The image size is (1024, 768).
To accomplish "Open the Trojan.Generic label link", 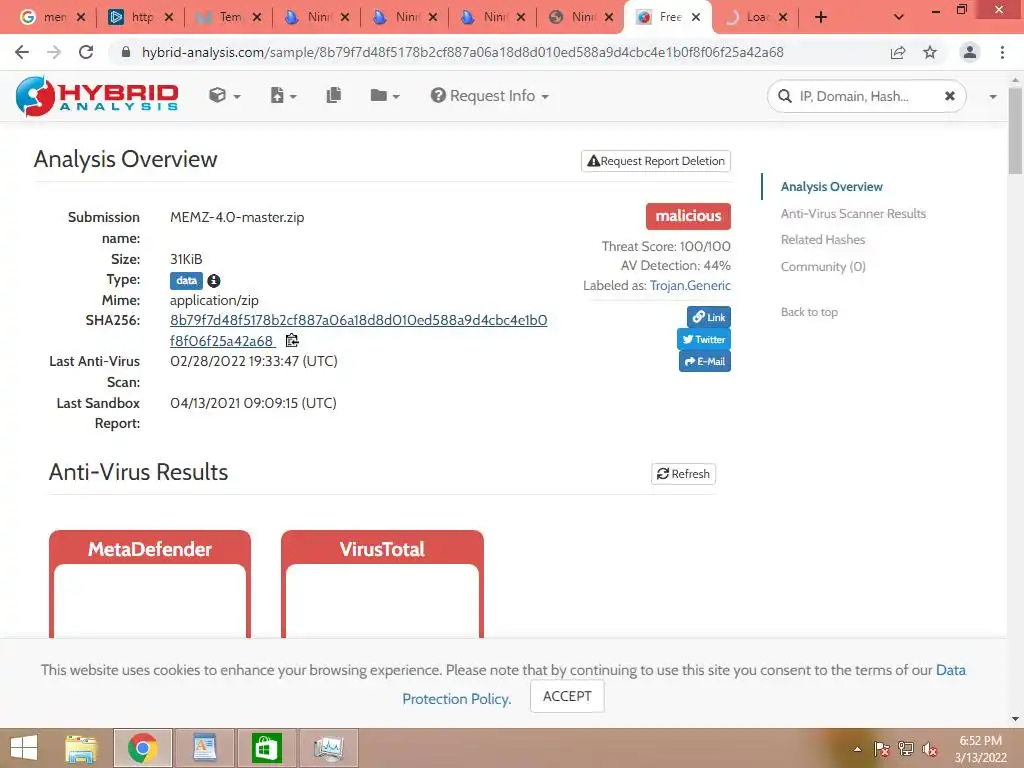I will [690, 285].
